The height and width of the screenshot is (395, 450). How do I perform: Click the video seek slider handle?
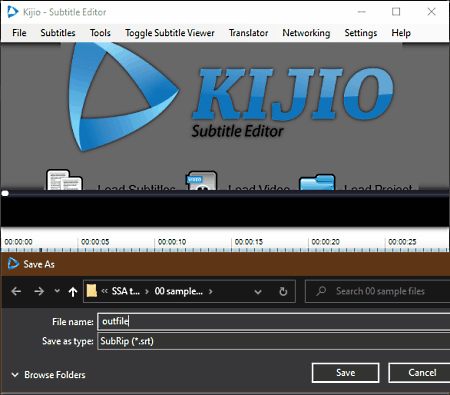tap(5, 193)
